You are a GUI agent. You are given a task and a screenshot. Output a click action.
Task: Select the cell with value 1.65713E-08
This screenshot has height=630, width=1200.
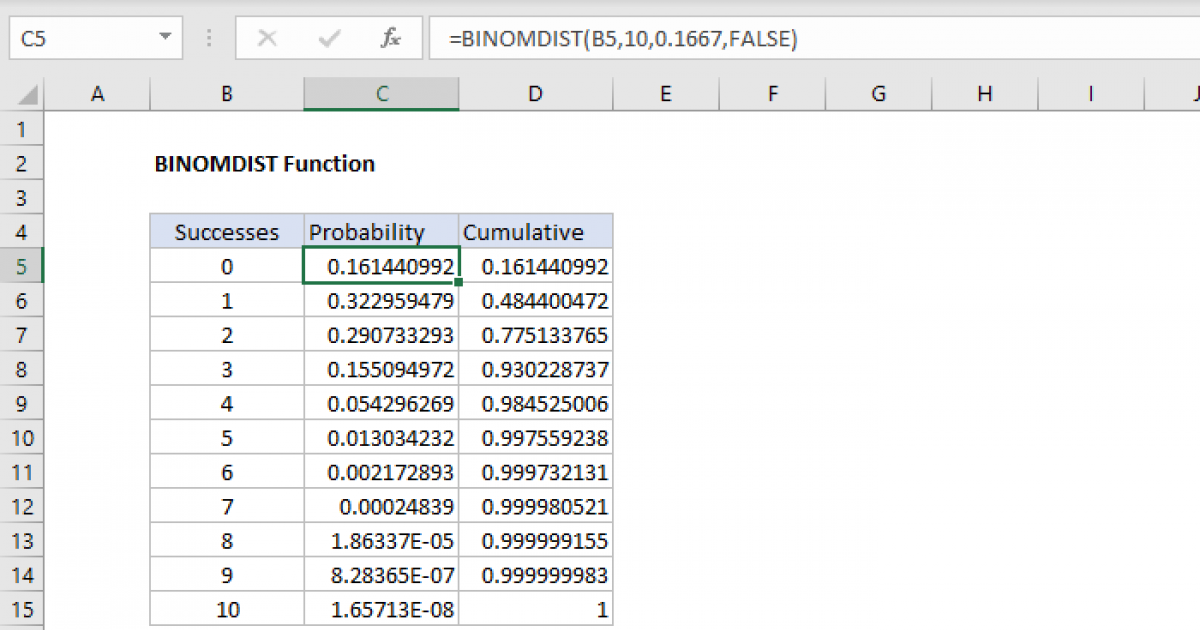tap(380, 608)
